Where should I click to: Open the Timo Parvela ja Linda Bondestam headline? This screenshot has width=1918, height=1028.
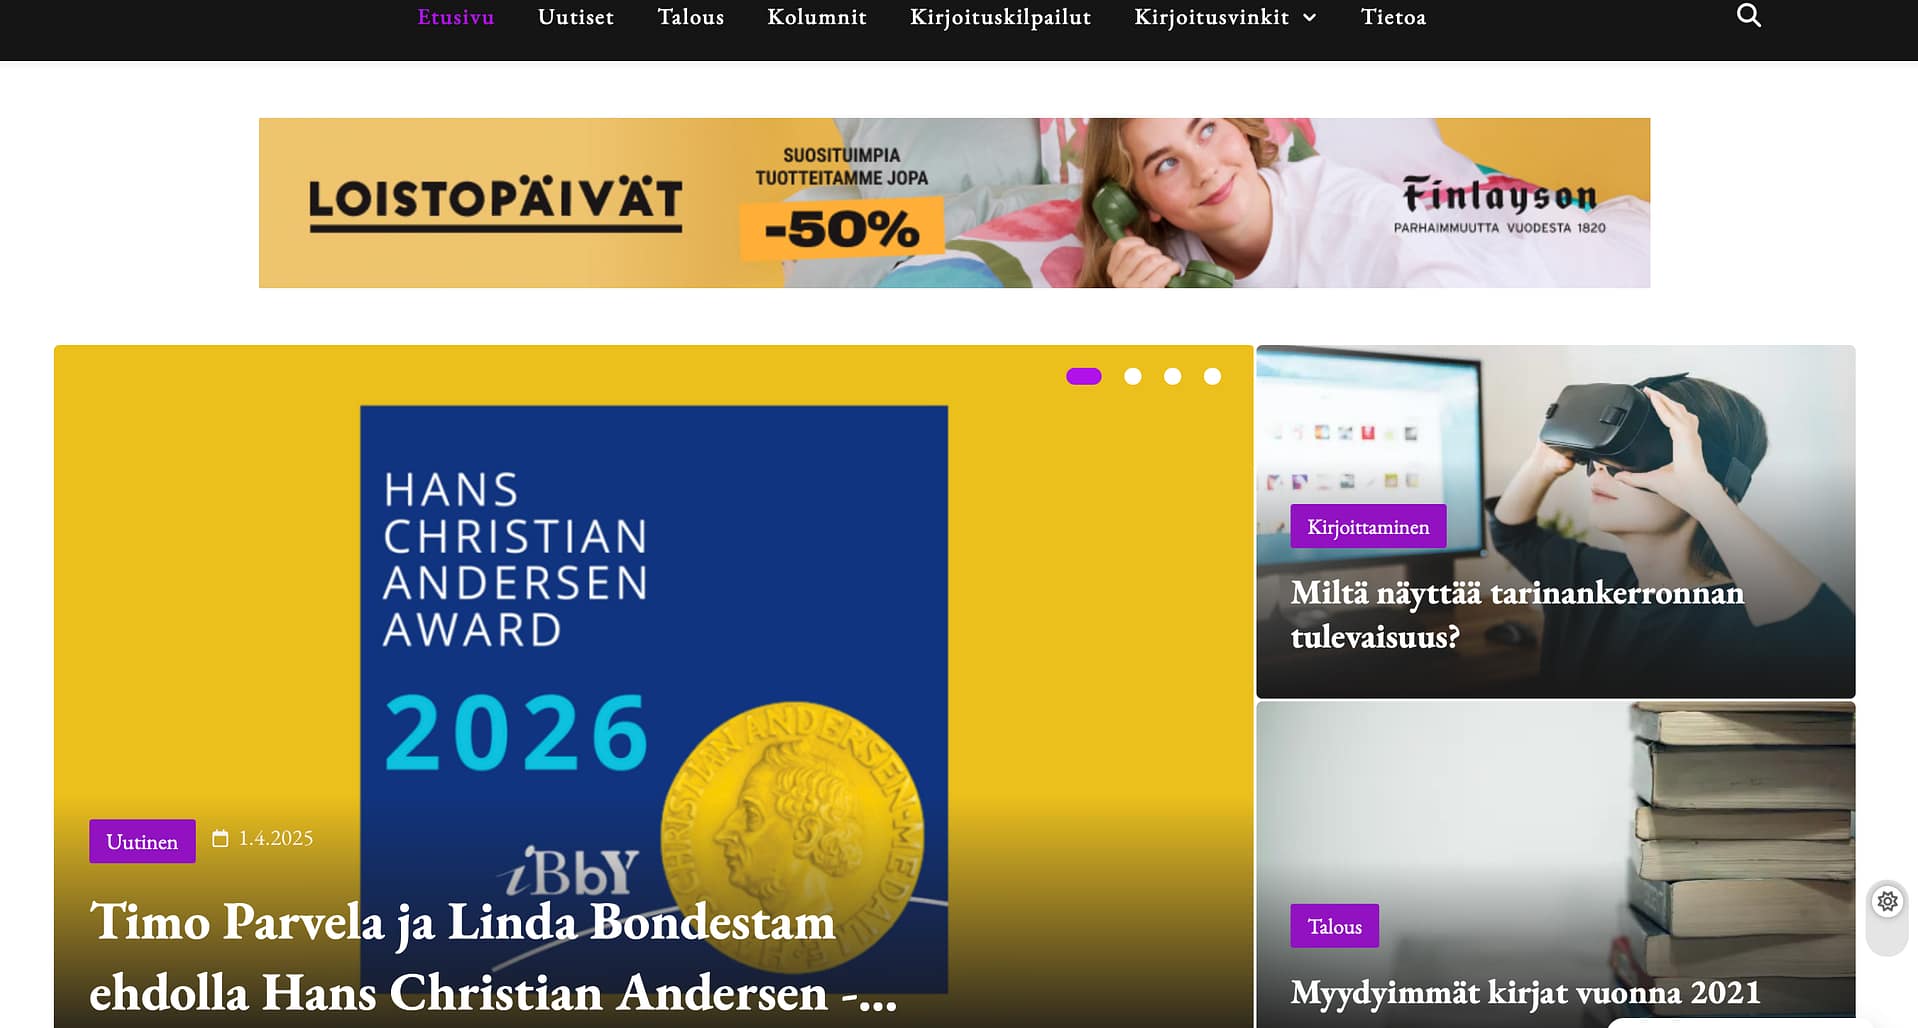(x=493, y=957)
